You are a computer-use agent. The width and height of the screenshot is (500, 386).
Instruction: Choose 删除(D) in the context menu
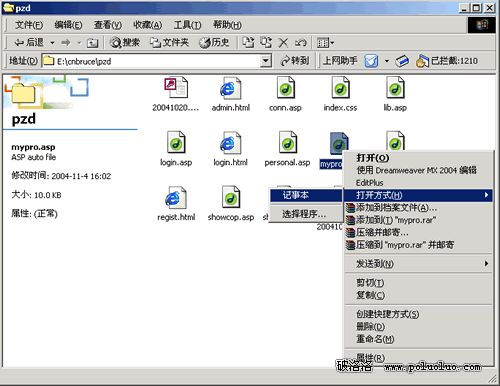(x=418, y=326)
